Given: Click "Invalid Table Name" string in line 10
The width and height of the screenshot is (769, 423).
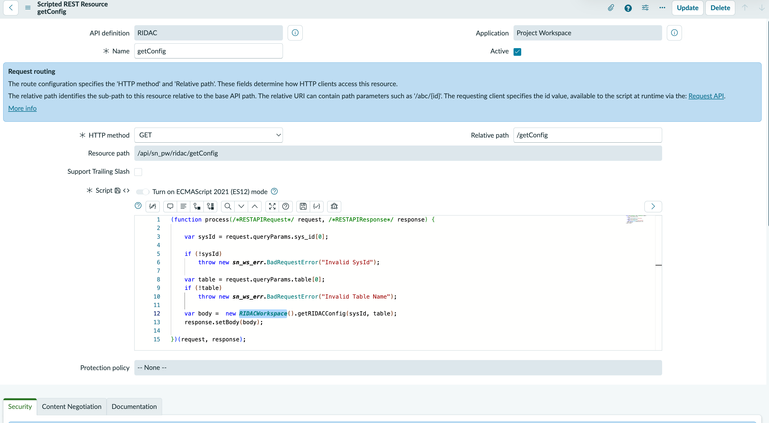Looking at the screenshot, I should 358,297.
